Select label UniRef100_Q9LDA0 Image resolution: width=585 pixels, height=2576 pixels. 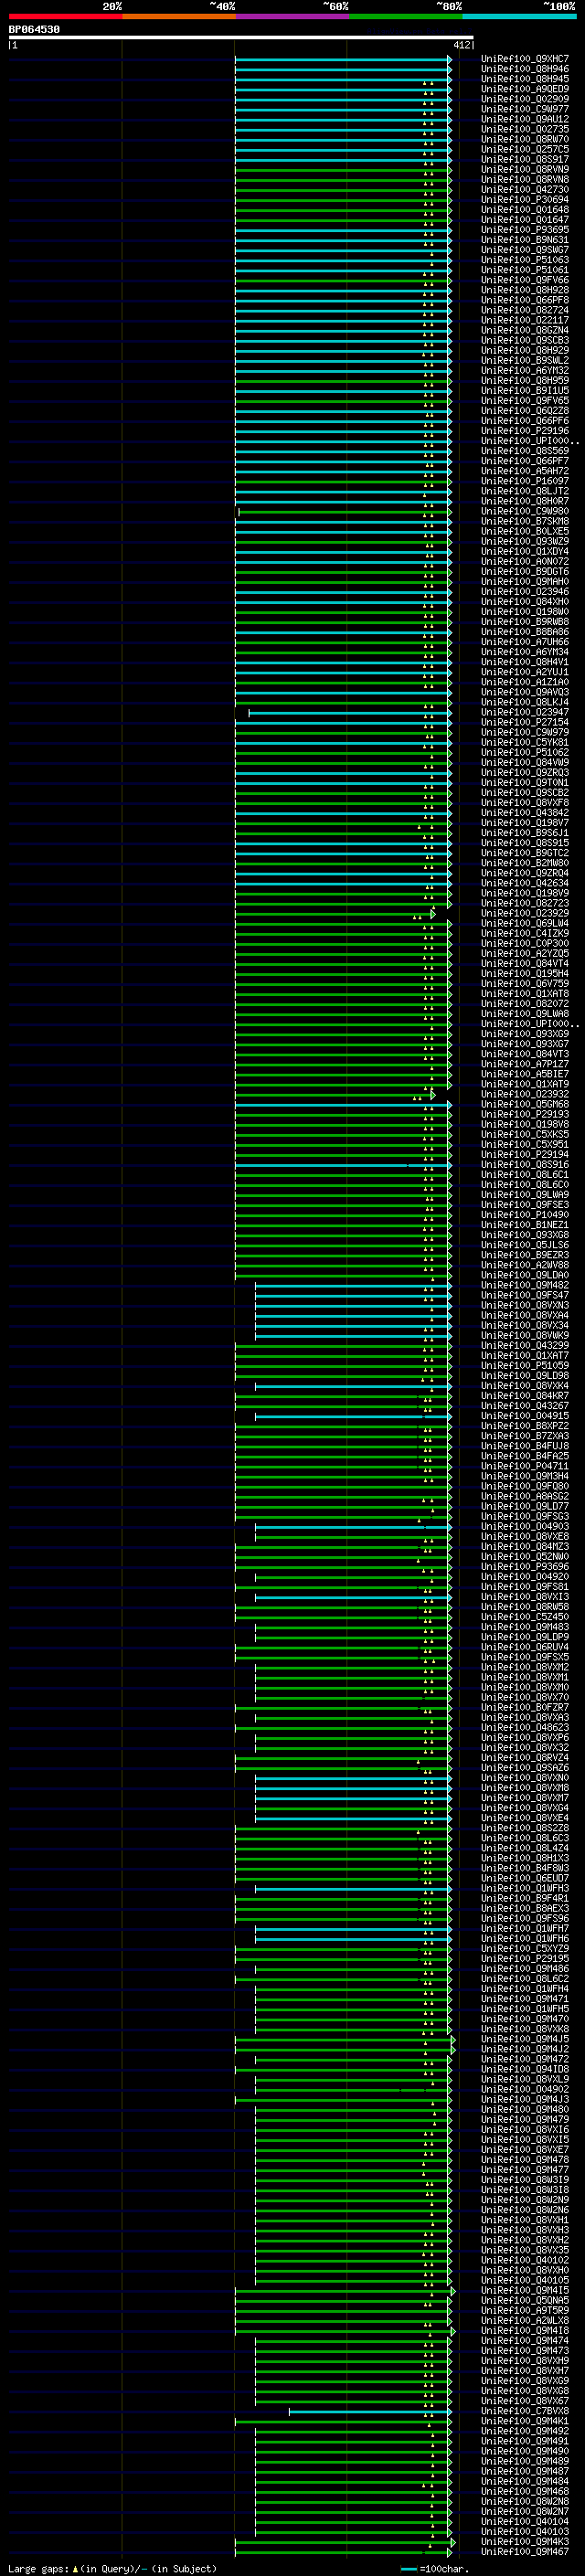pyautogui.click(x=524, y=1275)
